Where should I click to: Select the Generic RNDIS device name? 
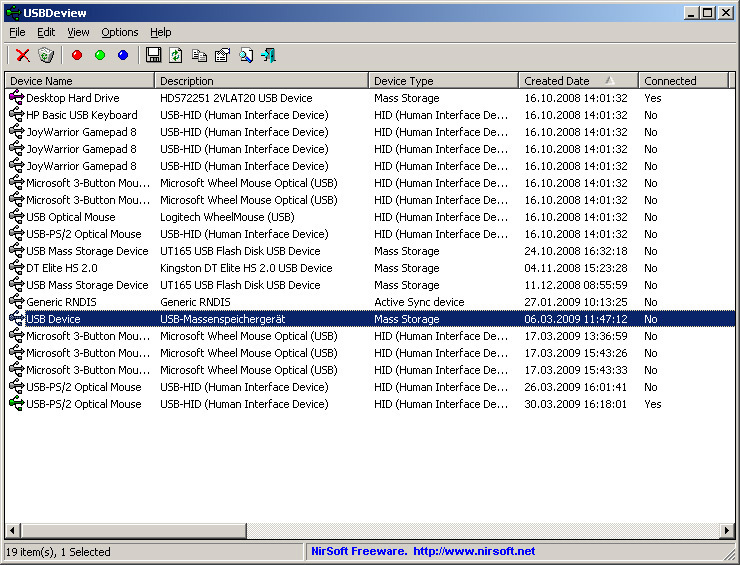click(x=61, y=302)
